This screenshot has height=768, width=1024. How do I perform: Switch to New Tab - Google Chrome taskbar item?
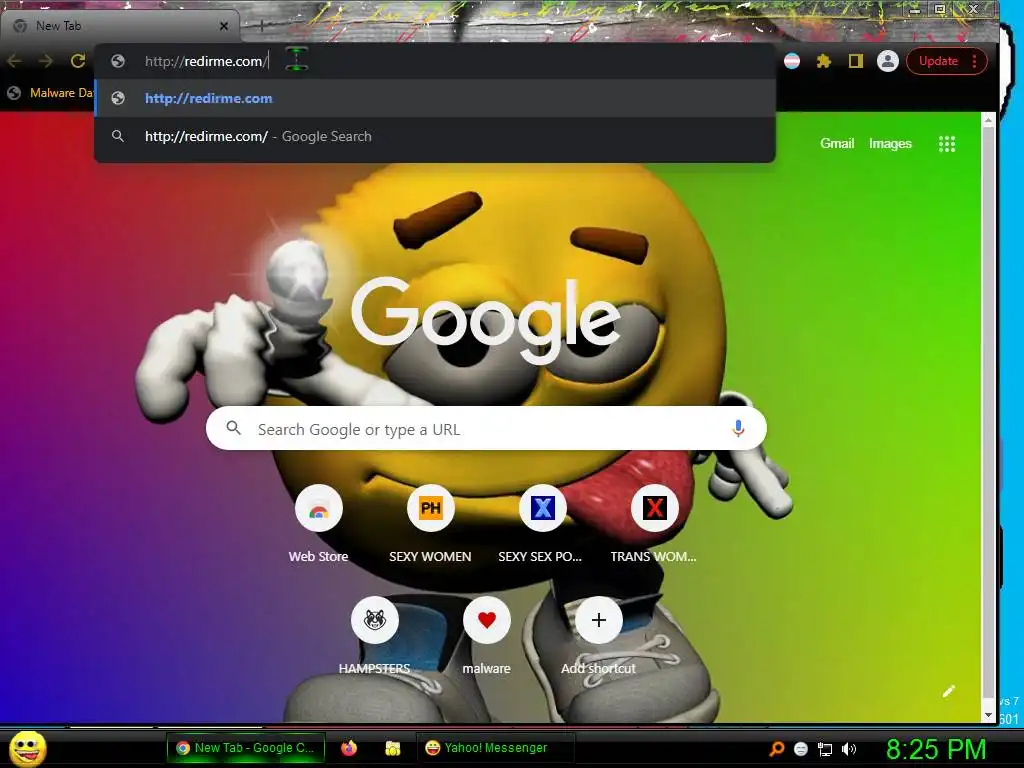(x=246, y=748)
